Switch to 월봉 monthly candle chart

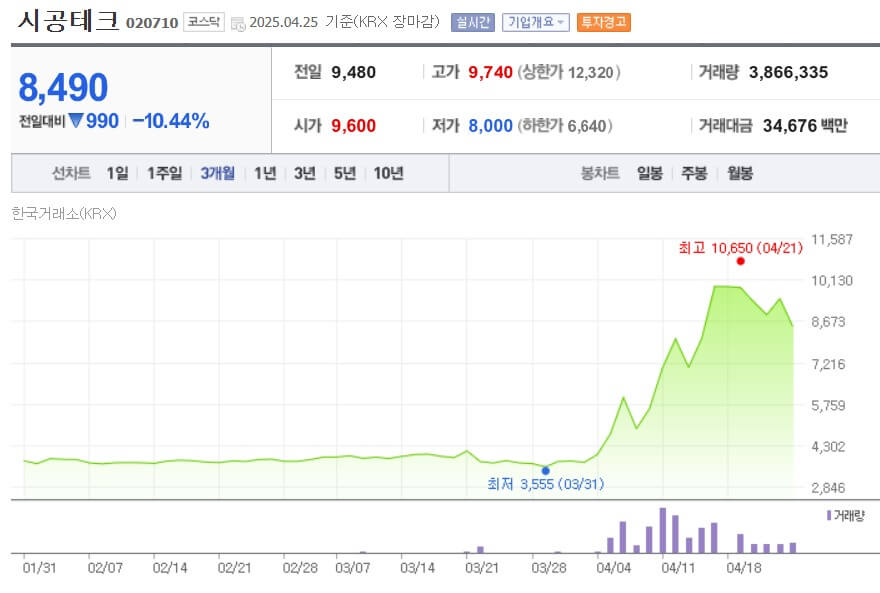(740, 173)
